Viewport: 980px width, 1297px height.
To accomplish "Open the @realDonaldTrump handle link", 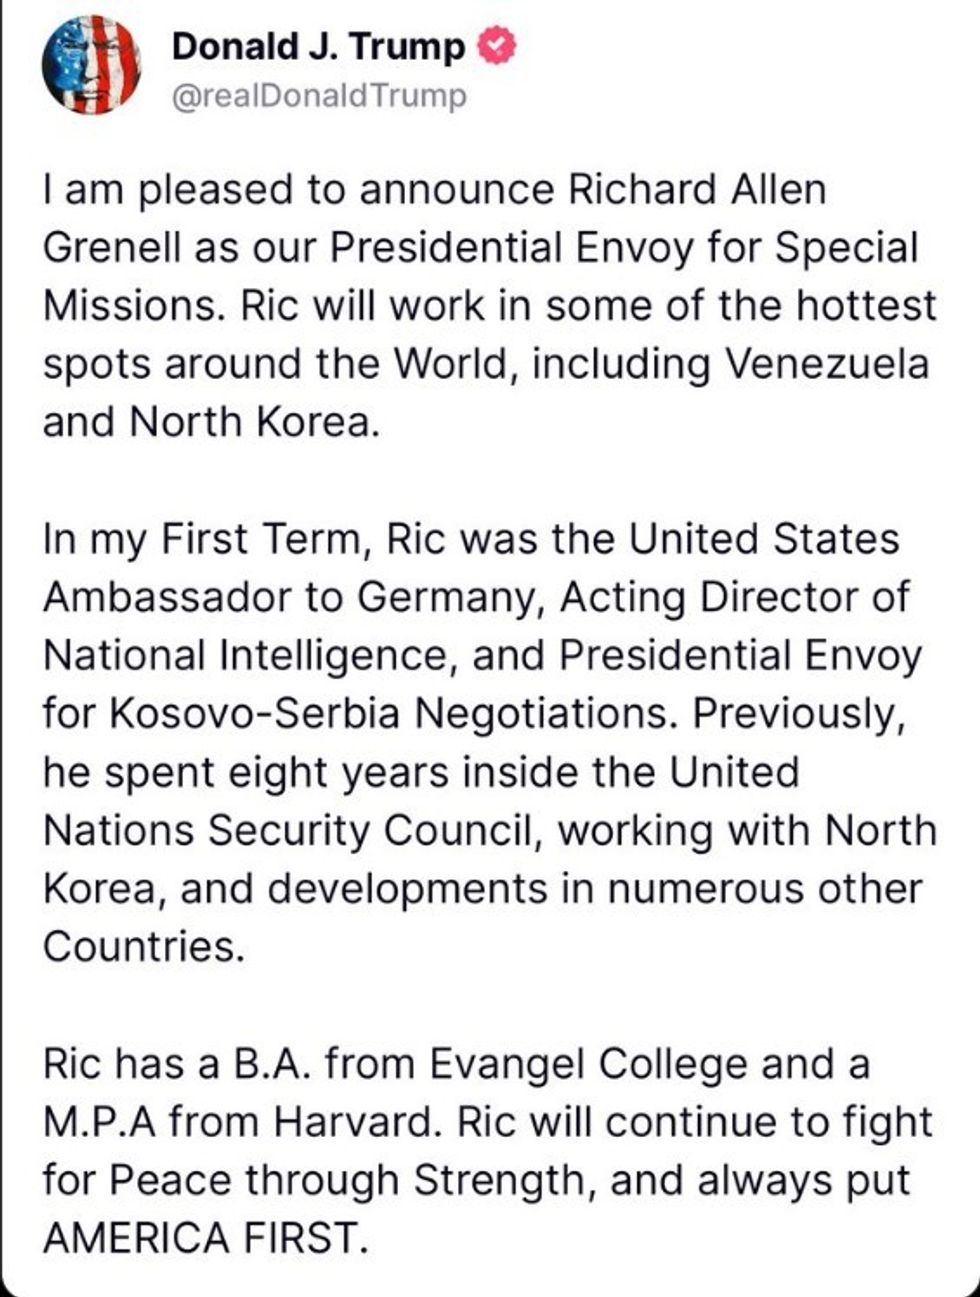I will coord(319,96).
